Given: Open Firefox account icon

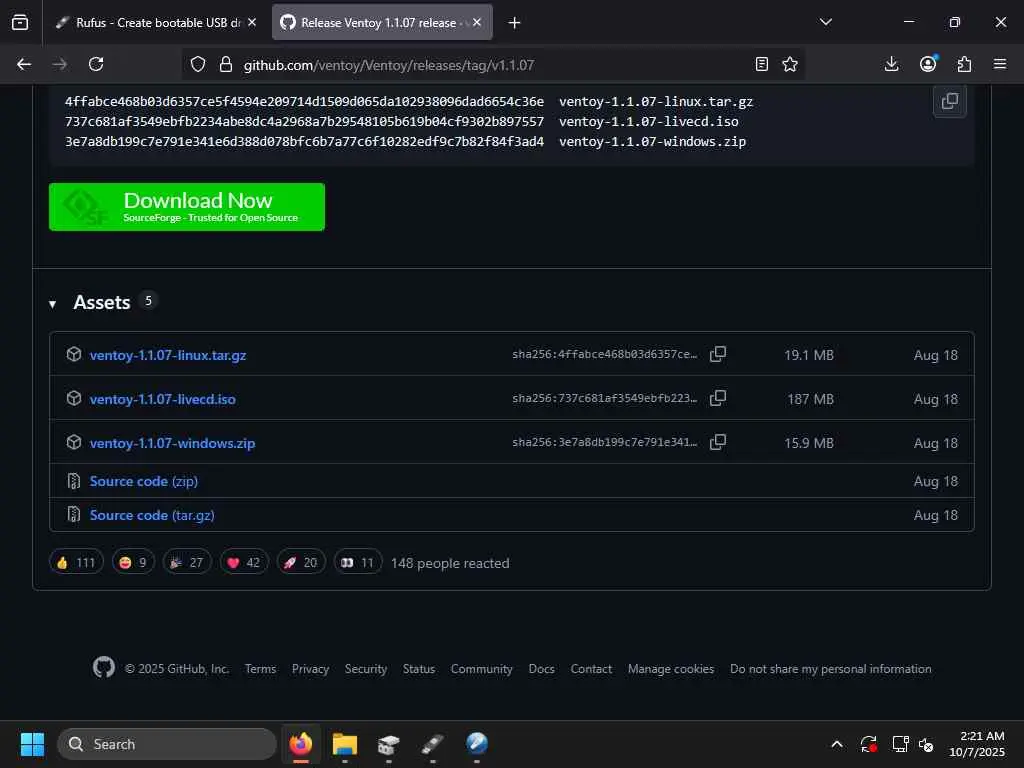Looking at the screenshot, I should (928, 63).
